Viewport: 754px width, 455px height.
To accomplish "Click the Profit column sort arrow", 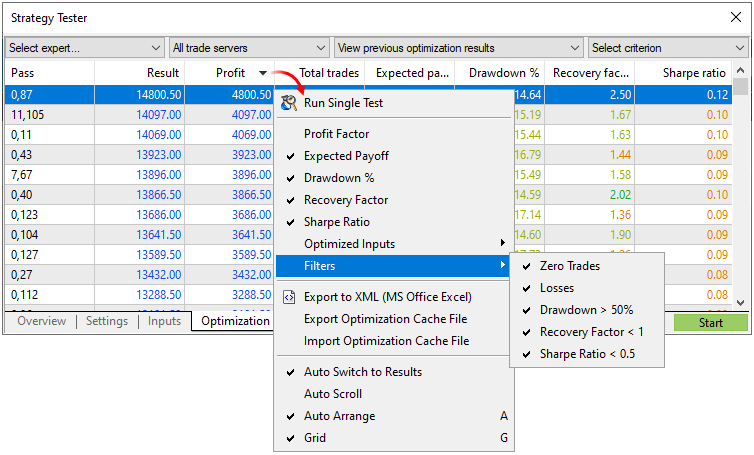I will click(263, 73).
